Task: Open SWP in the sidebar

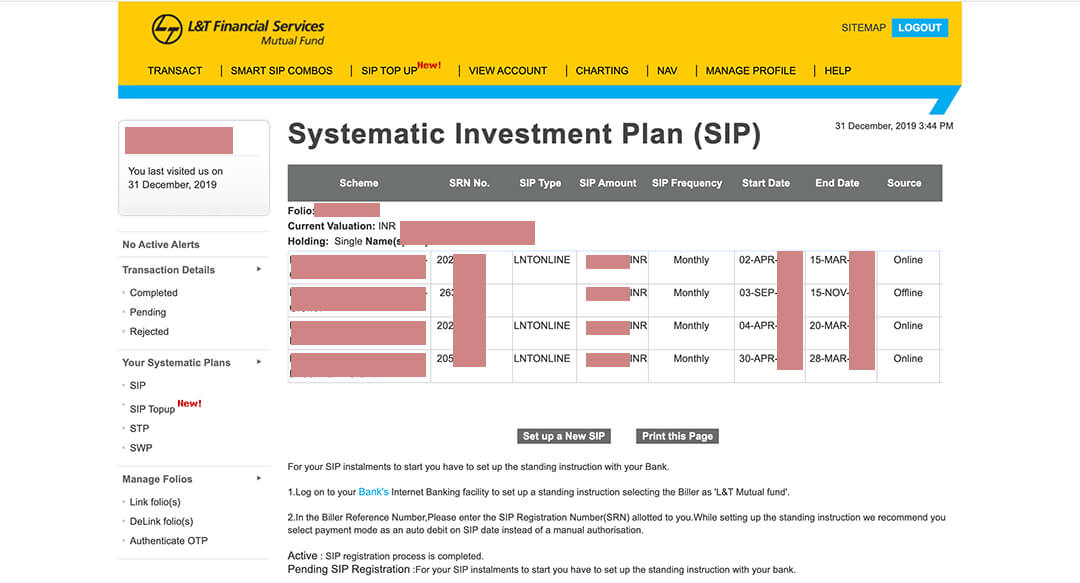Action: click(x=141, y=448)
